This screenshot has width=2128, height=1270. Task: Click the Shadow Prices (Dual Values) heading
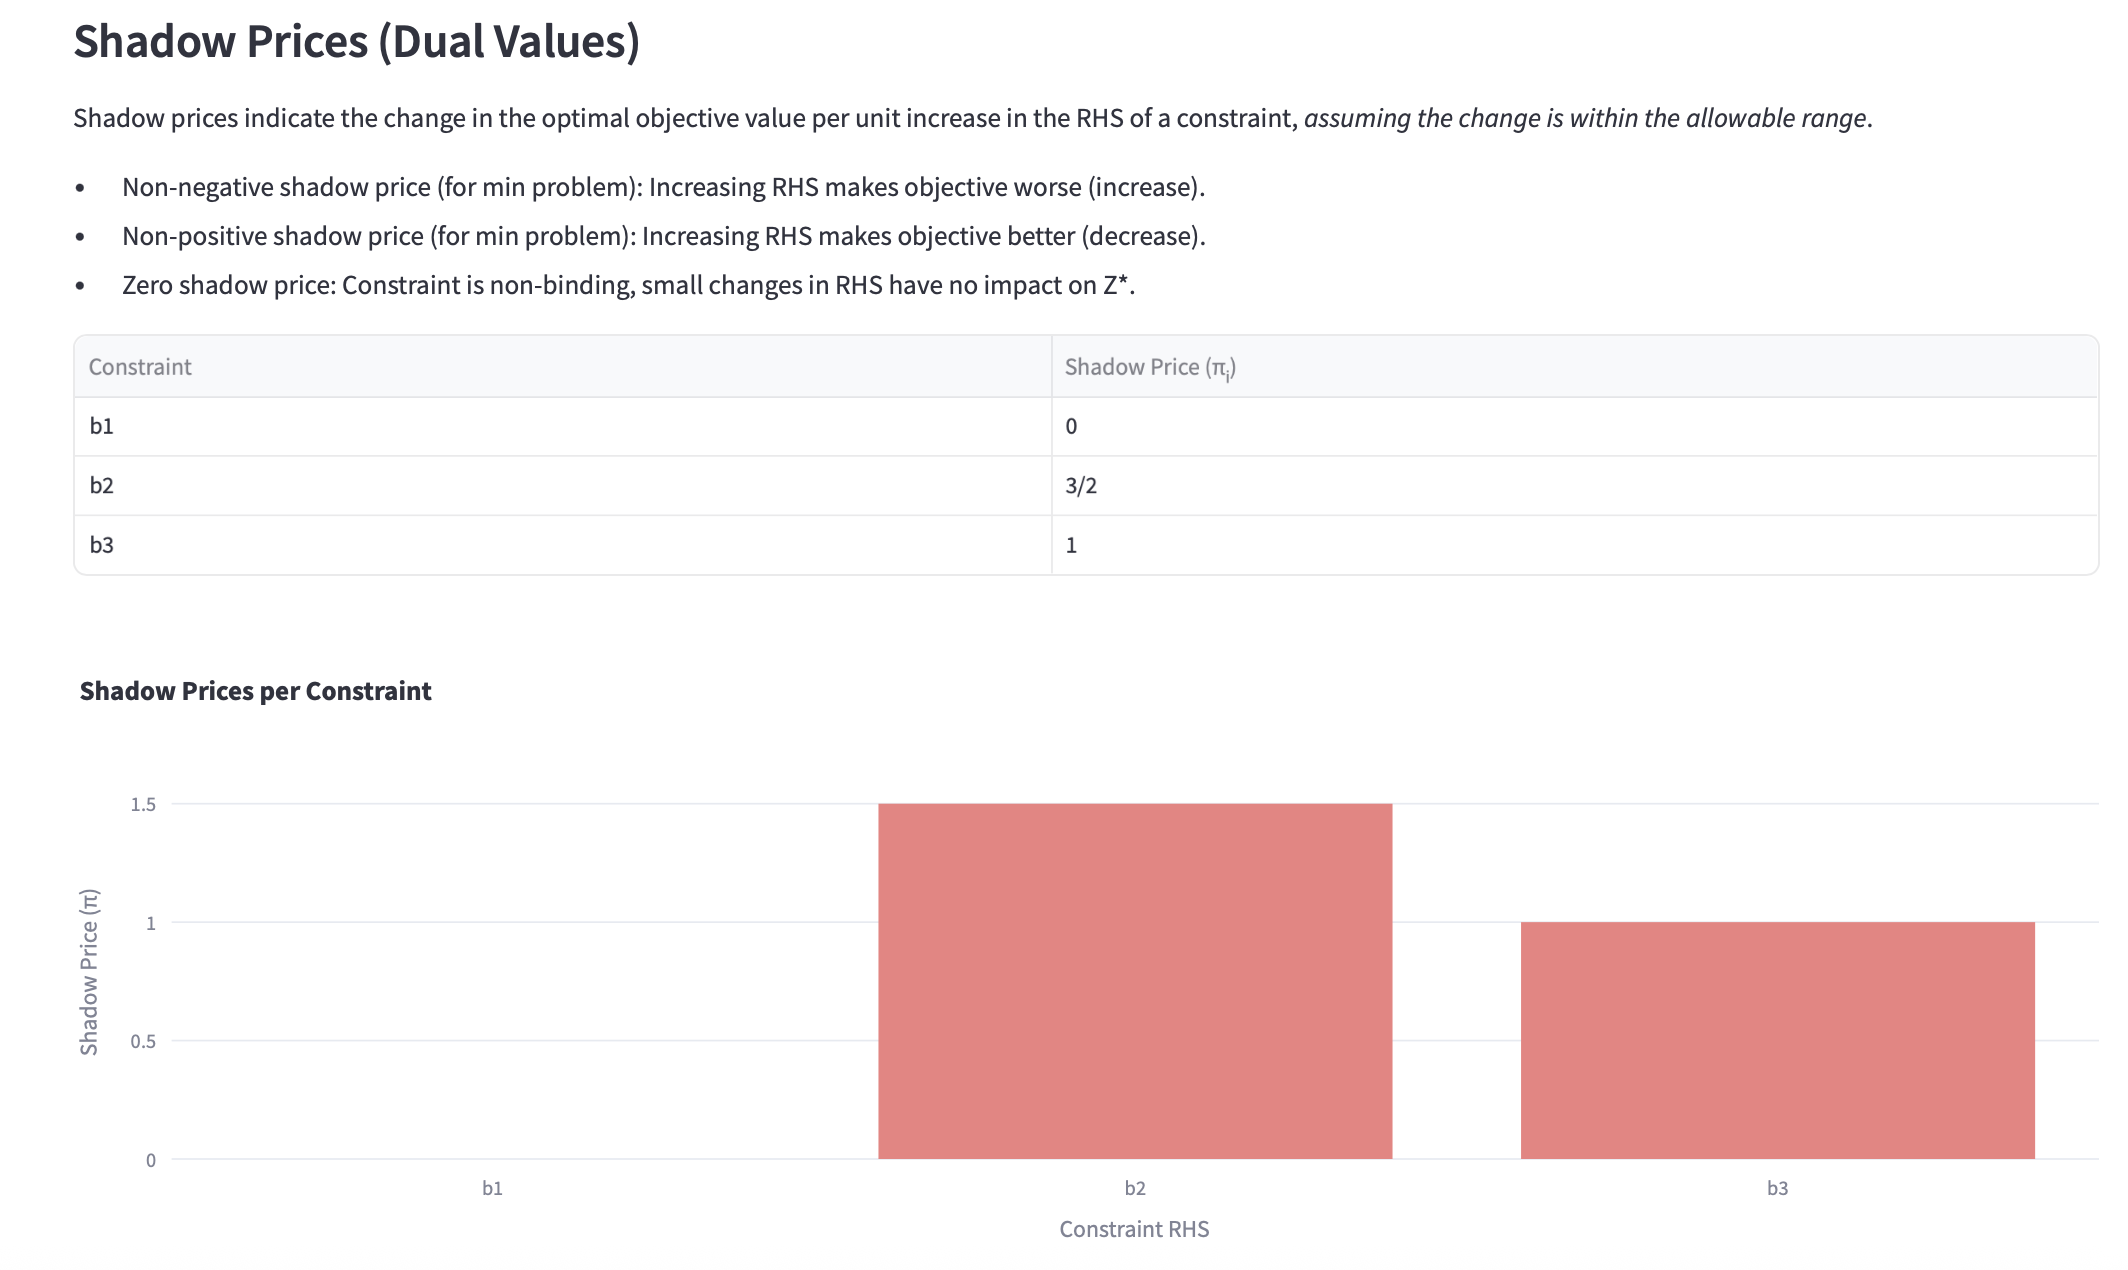(356, 42)
